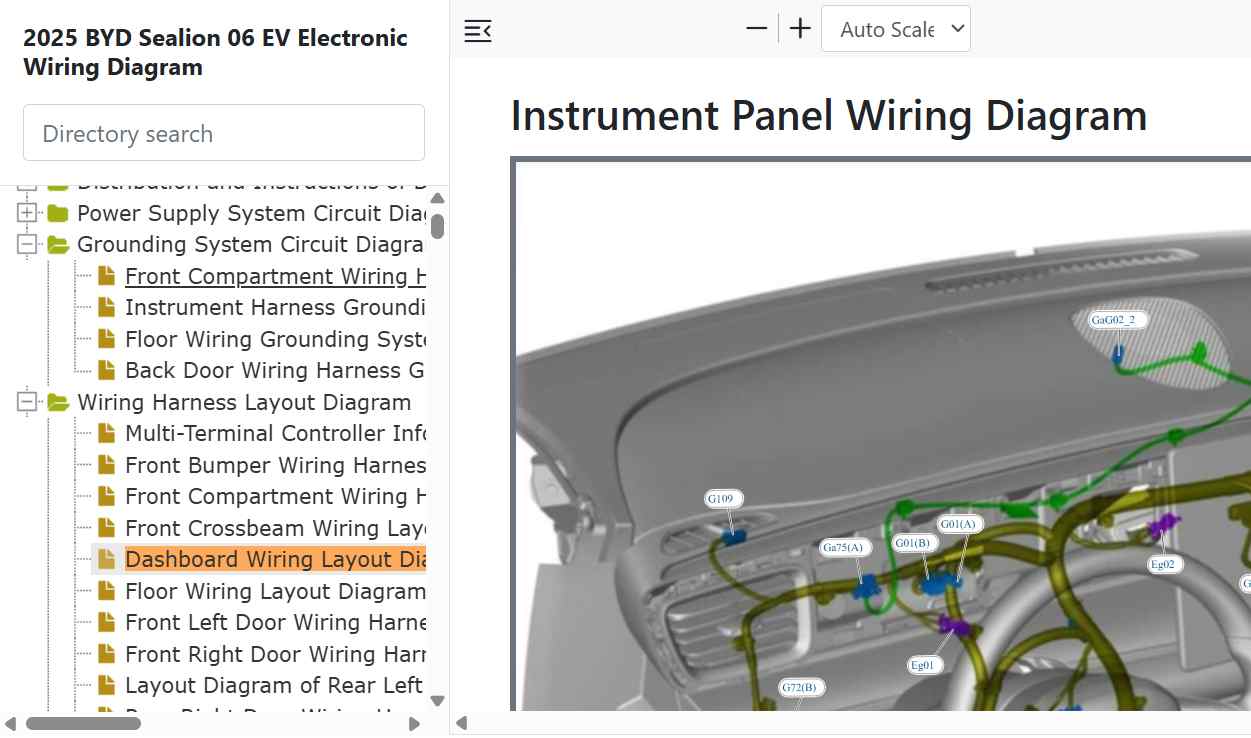Click the G01(B) connector label
1251x738 pixels.
(x=913, y=543)
